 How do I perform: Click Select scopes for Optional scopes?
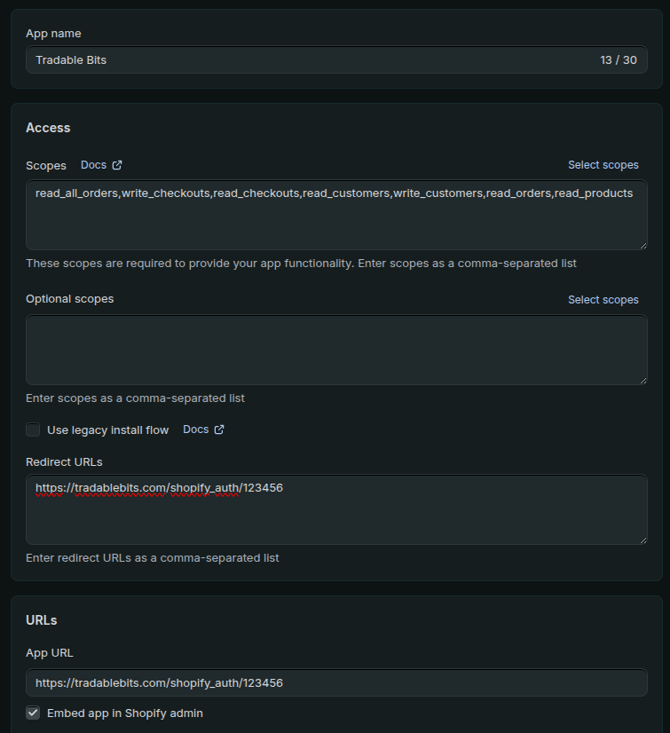point(603,300)
